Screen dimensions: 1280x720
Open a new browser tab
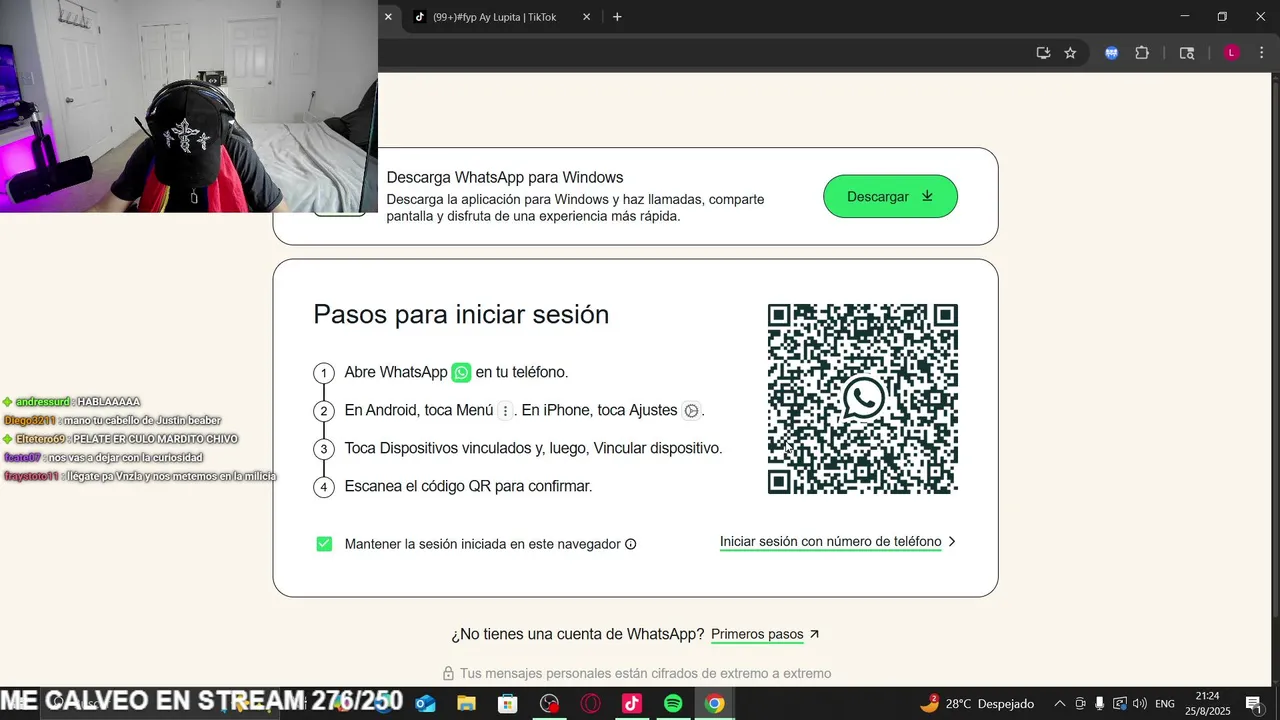click(x=617, y=17)
